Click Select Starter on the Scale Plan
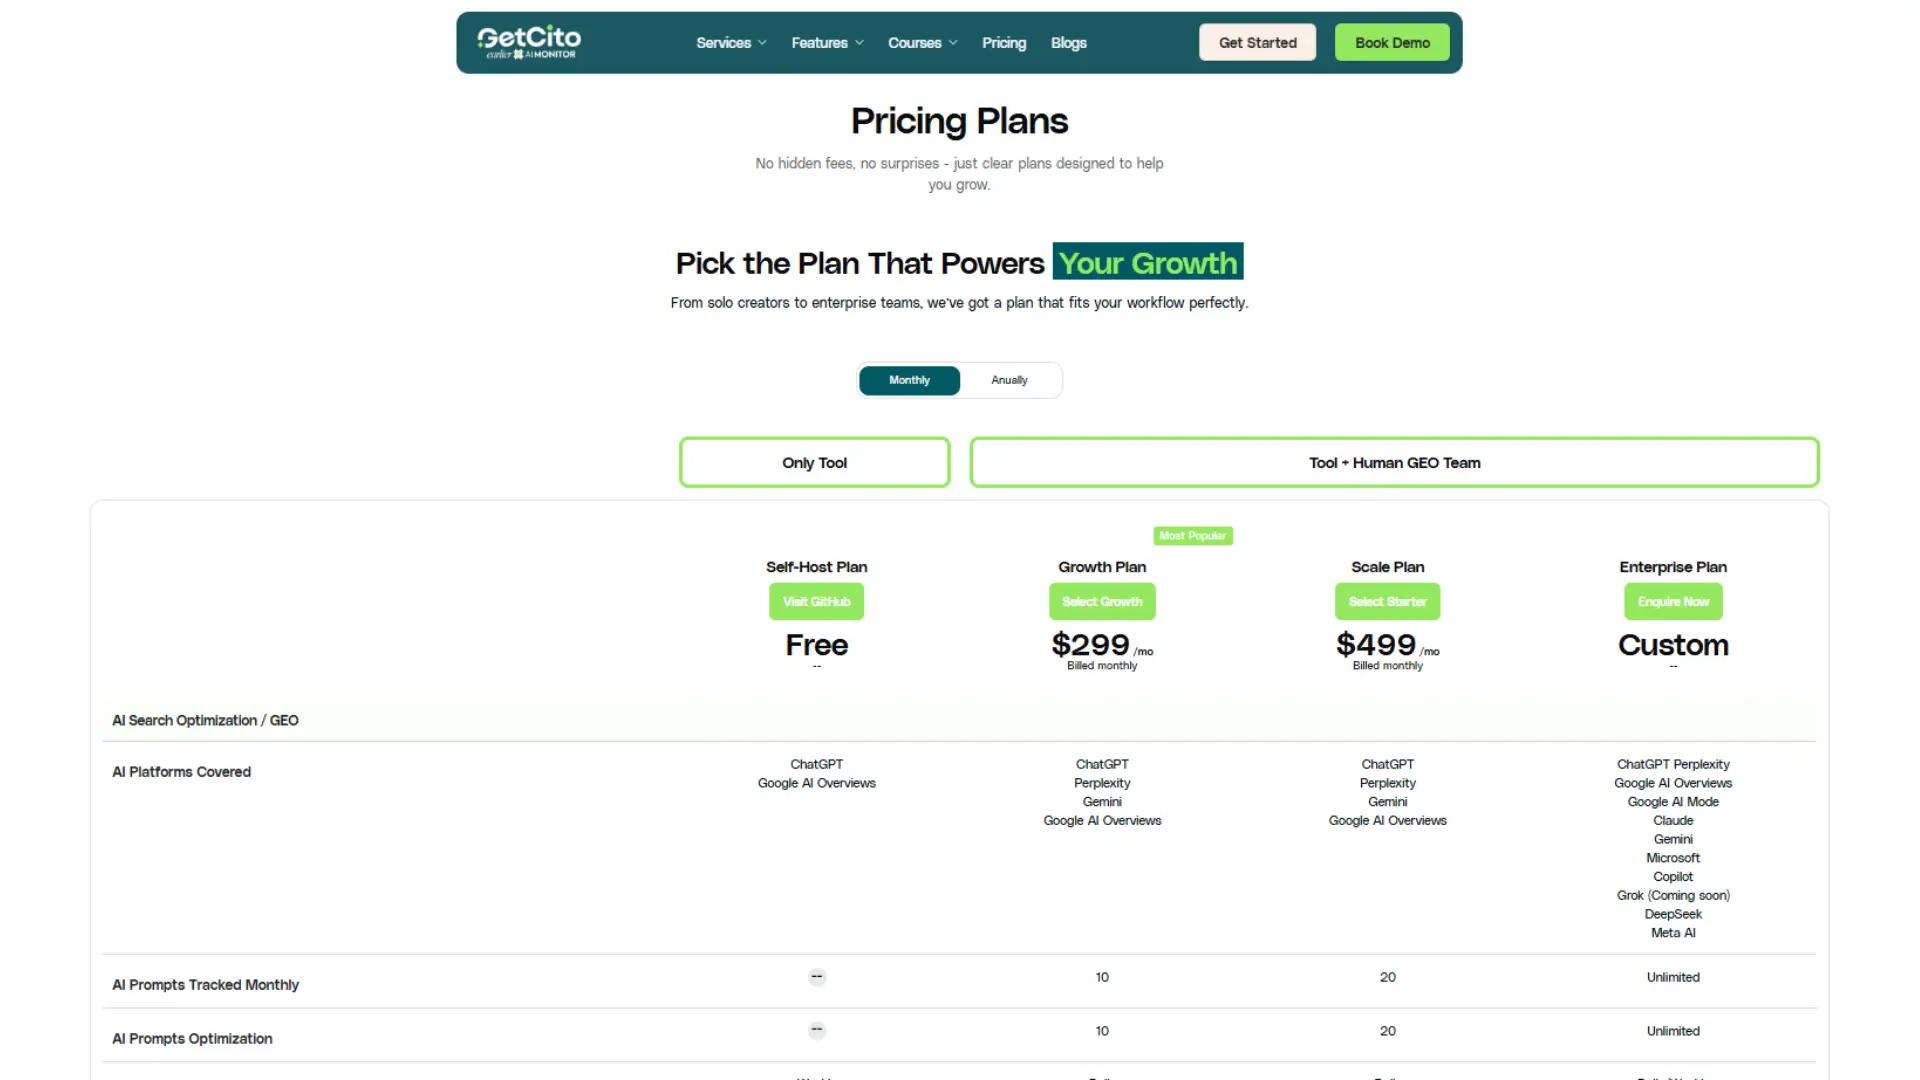This screenshot has height=1080, width=1920. coord(1386,601)
